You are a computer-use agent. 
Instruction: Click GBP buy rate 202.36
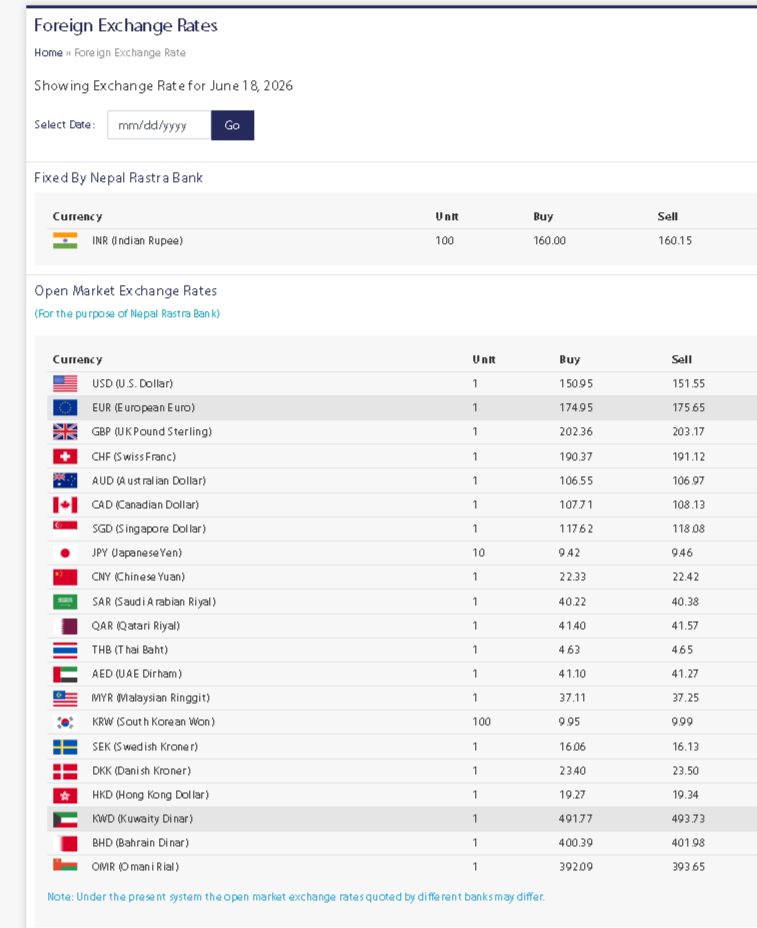[576, 431]
